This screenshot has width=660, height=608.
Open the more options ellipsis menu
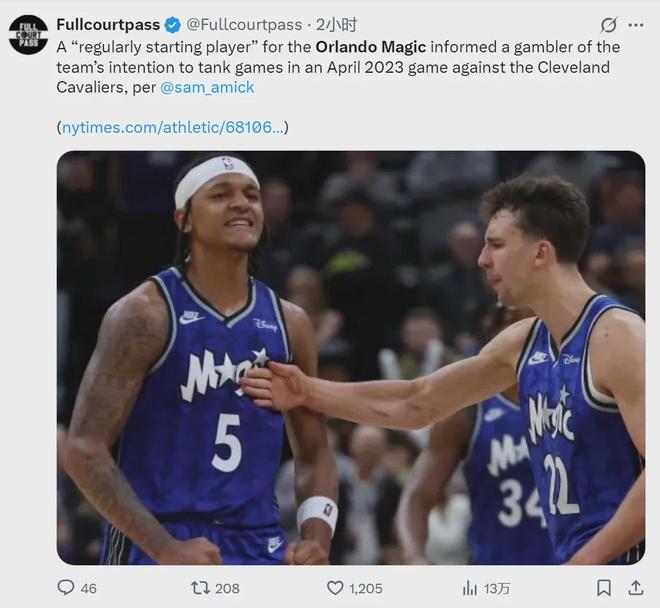tap(637, 25)
